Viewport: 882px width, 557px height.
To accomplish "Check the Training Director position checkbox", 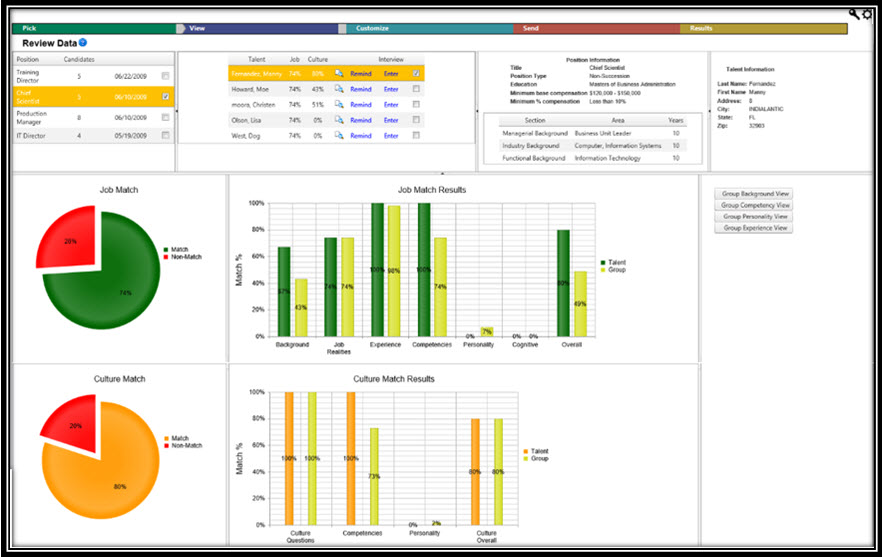I will (x=165, y=76).
